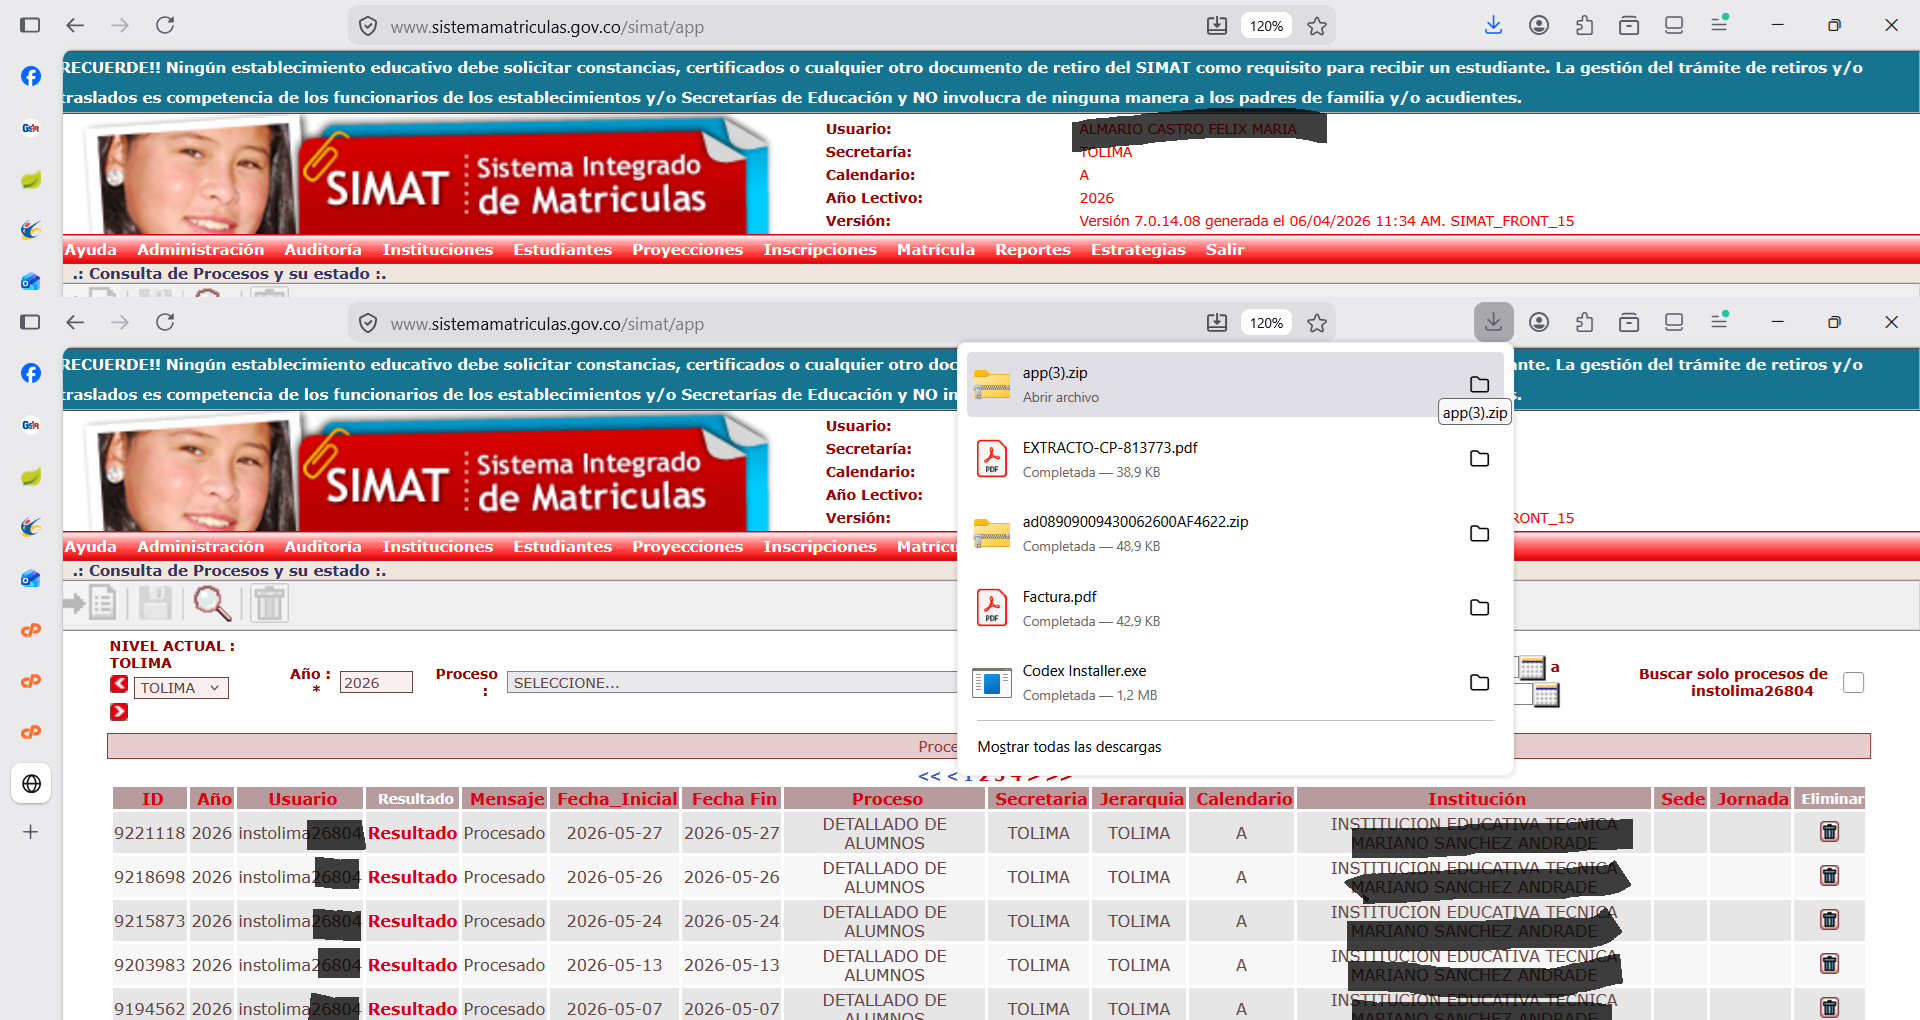Viewport: 1920px width, 1020px height.
Task: Reload the page in the lower browser window
Action: tap(166, 322)
